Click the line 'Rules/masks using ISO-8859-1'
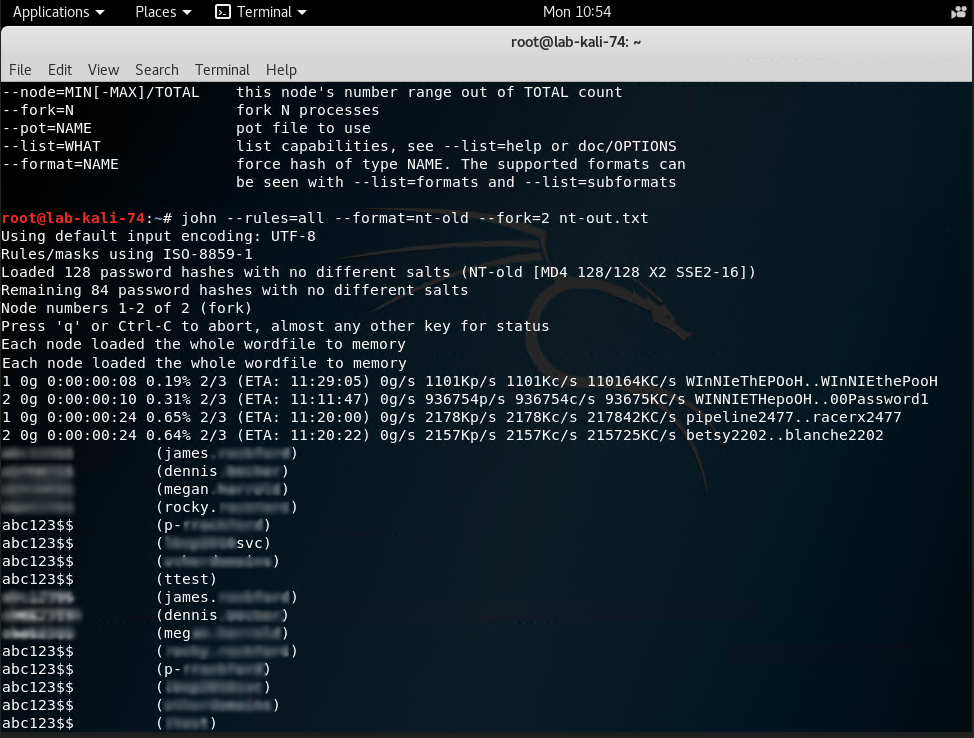974x738 pixels. point(127,254)
